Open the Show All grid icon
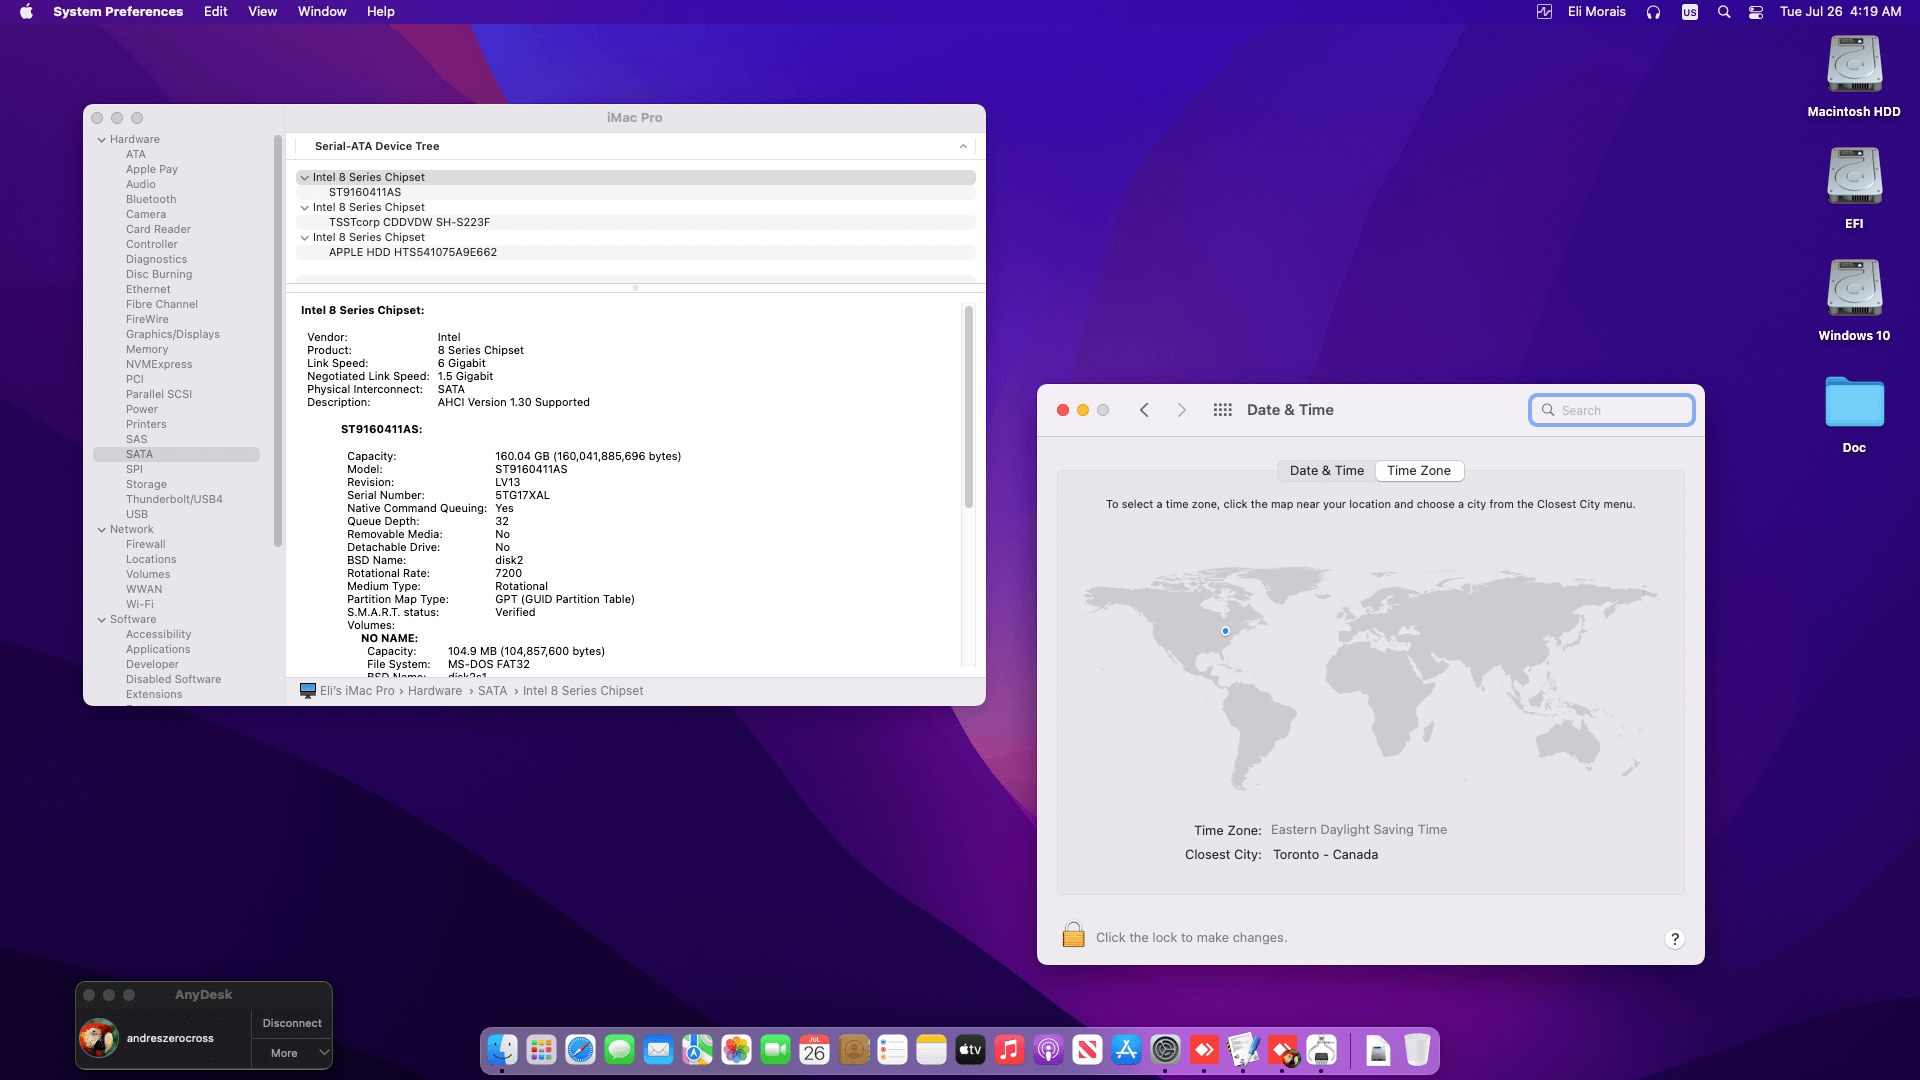The image size is (1920, 1080). tap(1222, 410)
